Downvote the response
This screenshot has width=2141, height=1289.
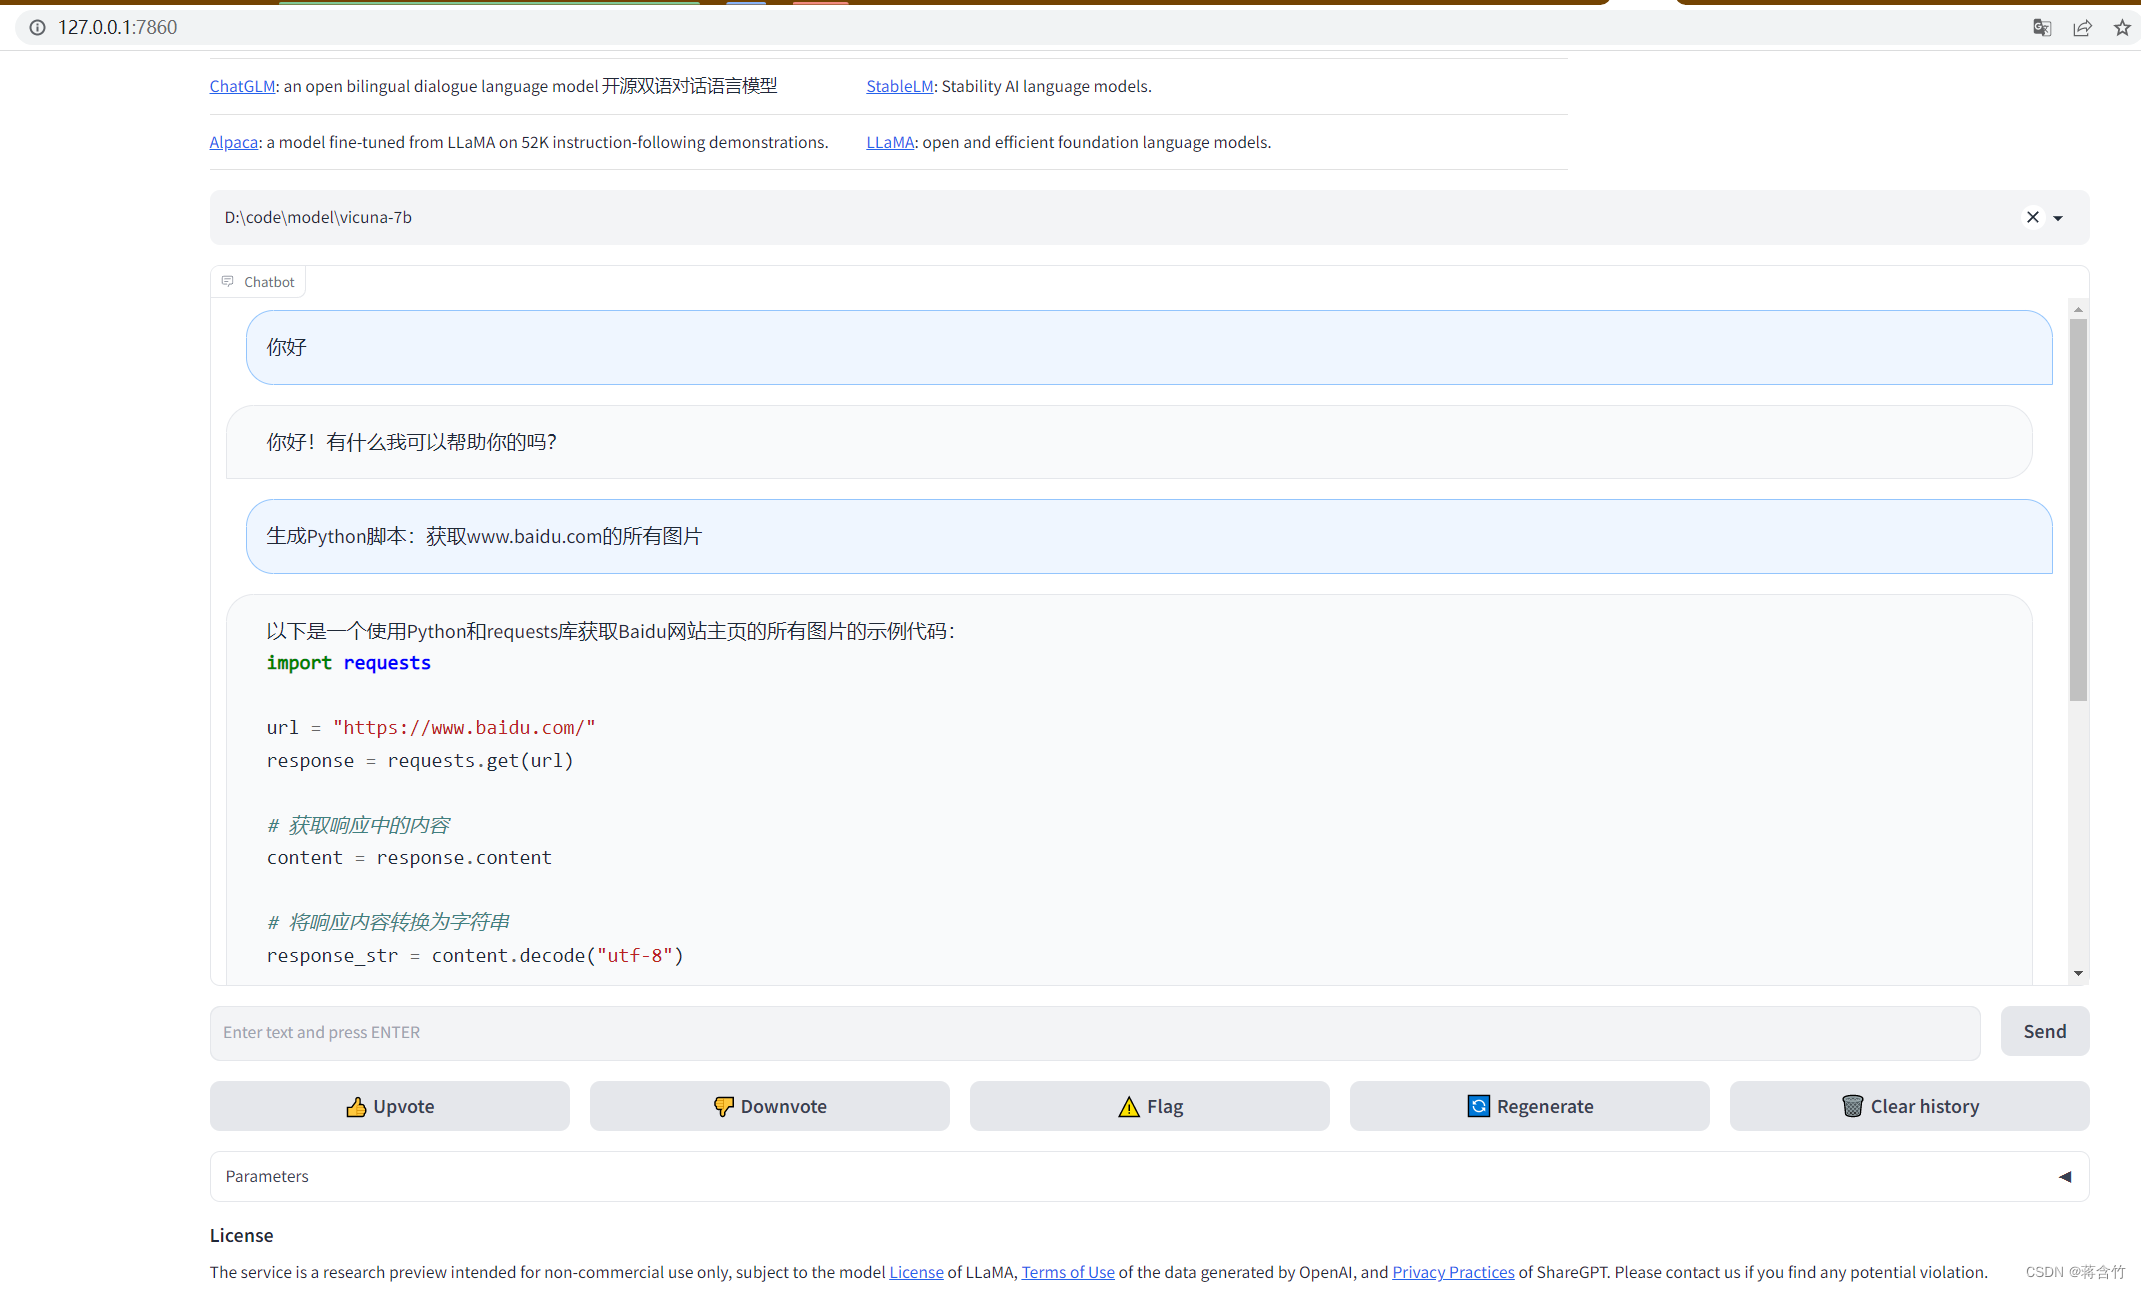click(x=770, y=1106)
